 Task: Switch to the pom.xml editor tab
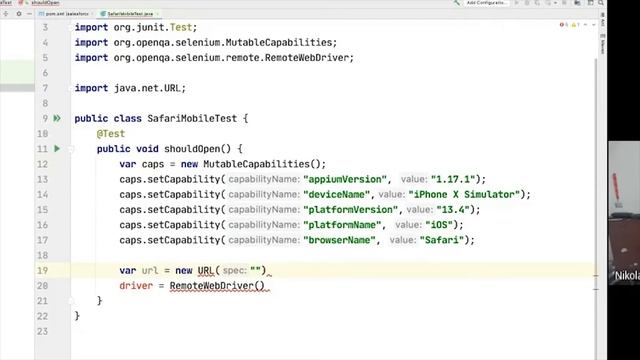tap(66, 13)
